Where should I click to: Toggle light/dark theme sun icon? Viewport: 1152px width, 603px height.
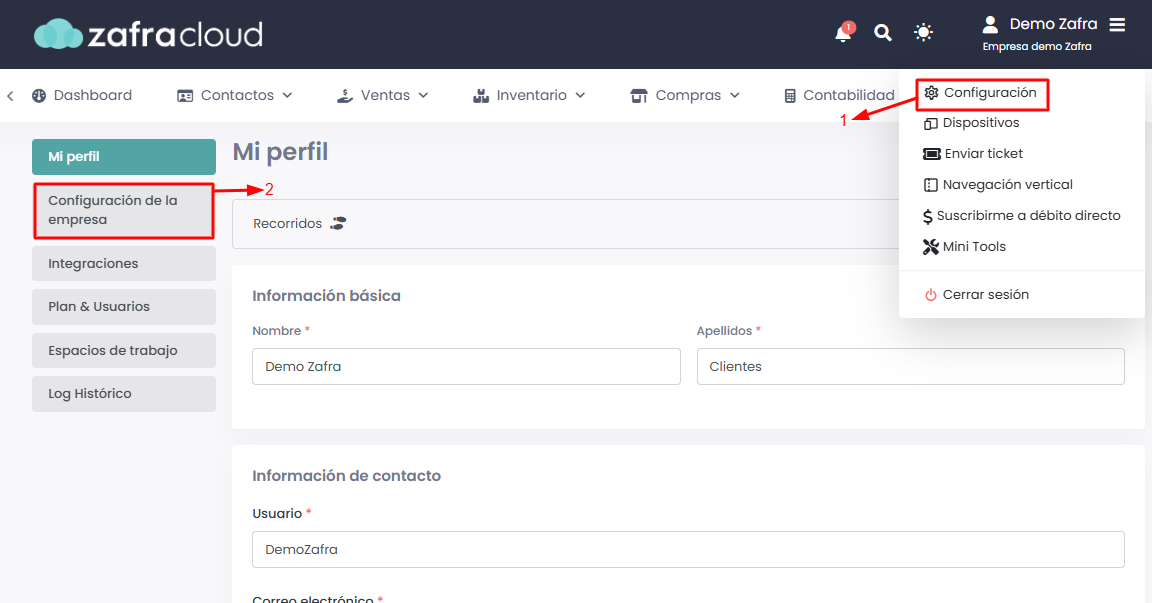[x=924, y=32]
